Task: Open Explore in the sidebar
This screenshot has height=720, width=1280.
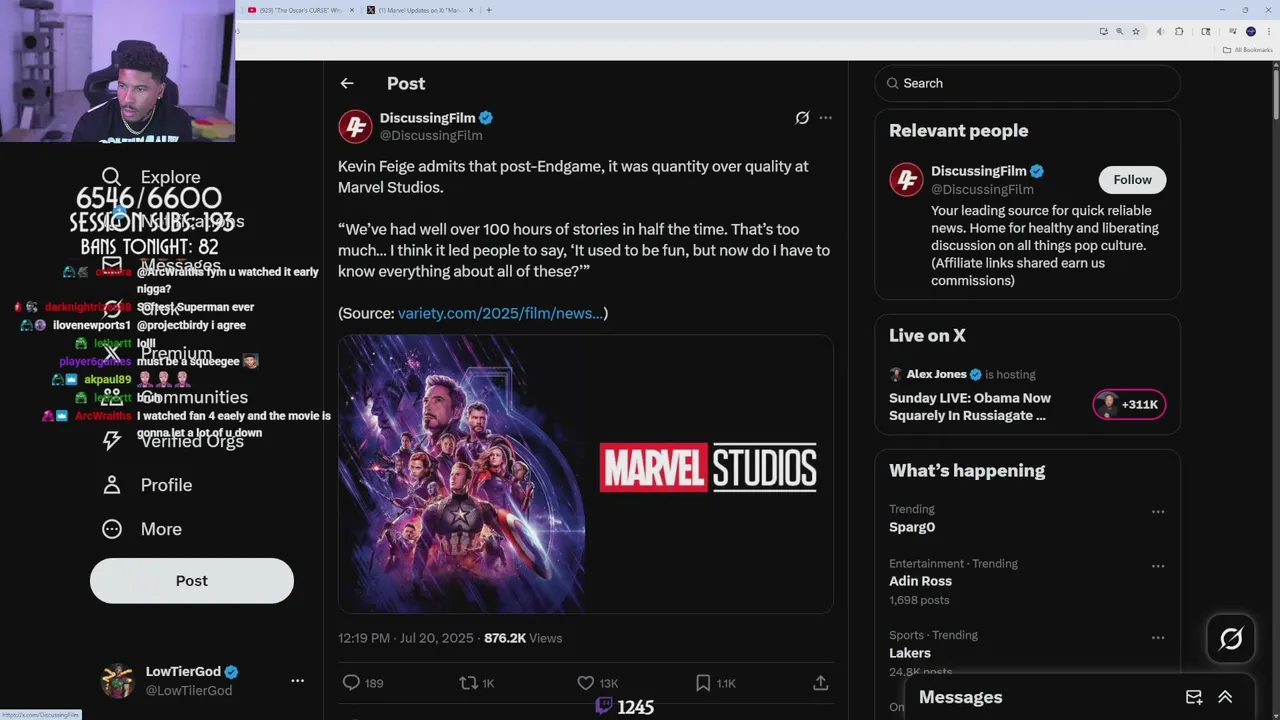Action: [x=152, y=177]
